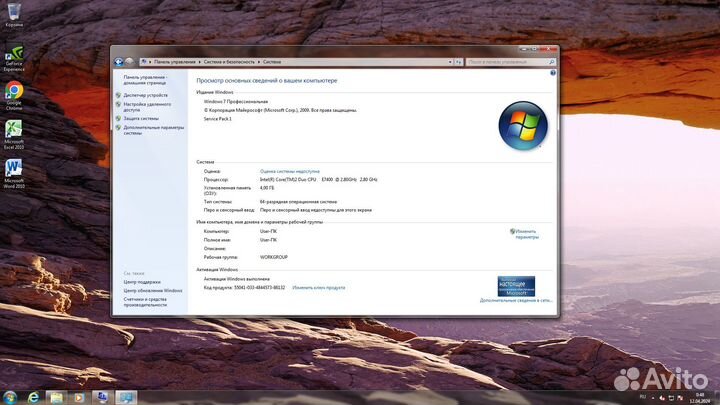Open 'Счетчики и средства производительности' link

tap(145, 302)
